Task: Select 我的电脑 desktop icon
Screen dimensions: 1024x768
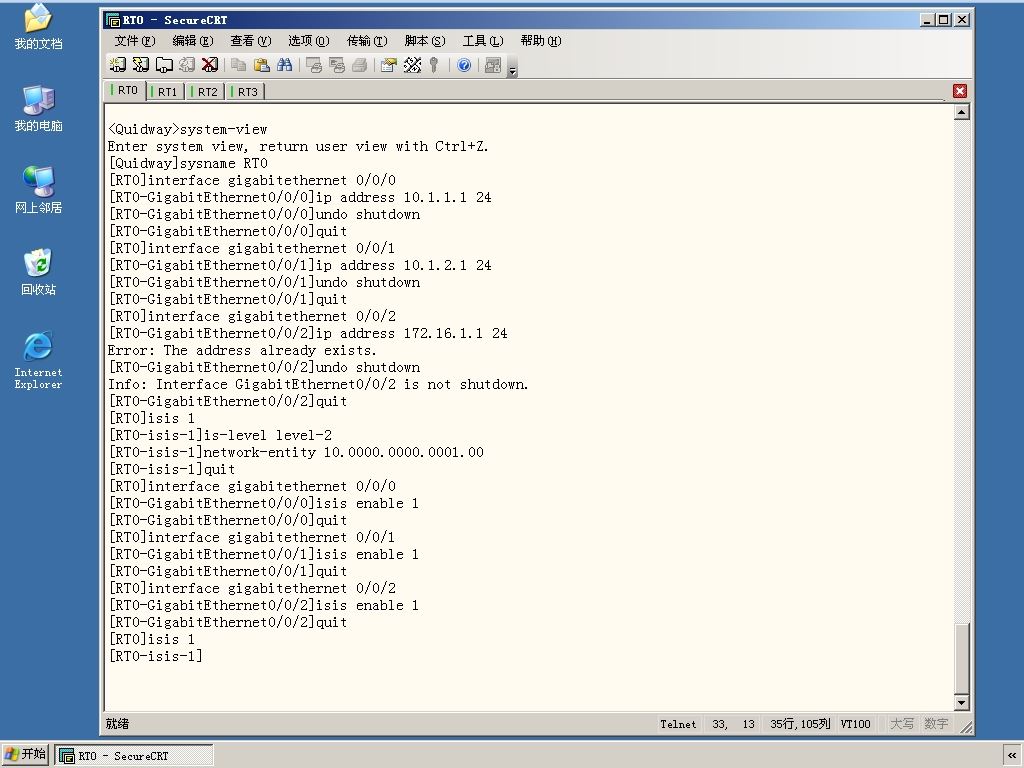Action: coord(38,108)
